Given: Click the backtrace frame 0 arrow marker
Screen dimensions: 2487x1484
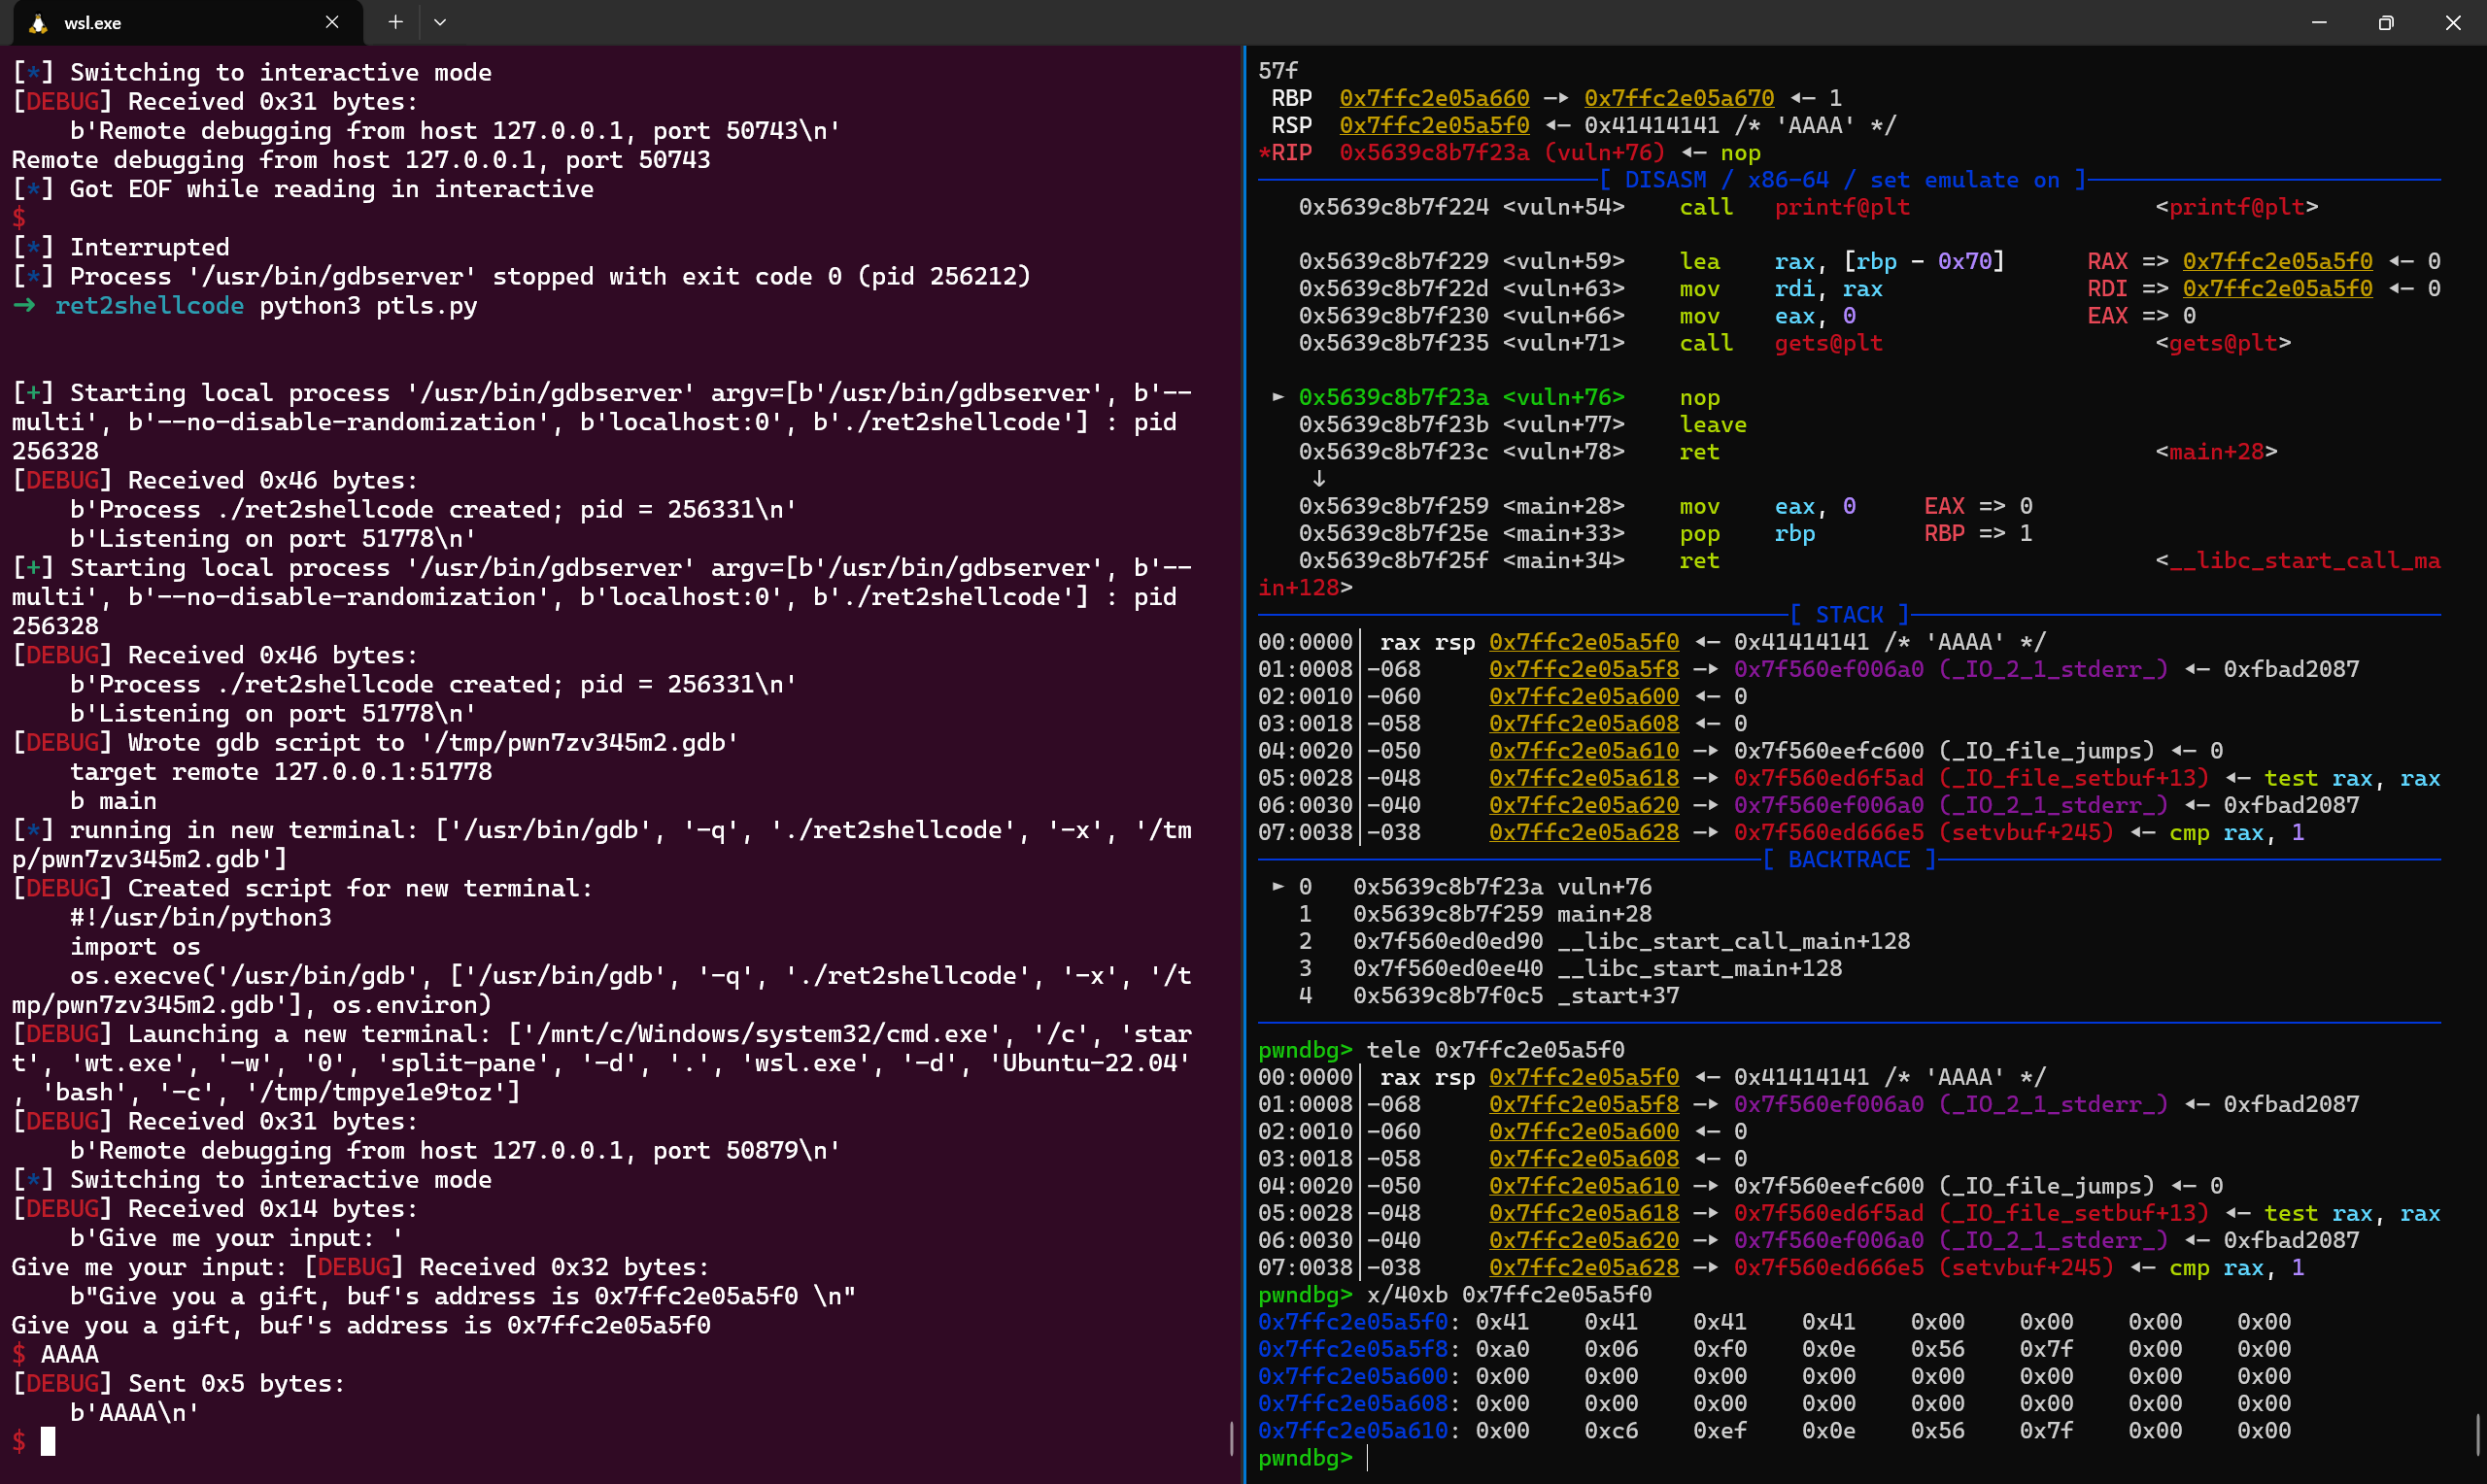Looking at the screenshot, I should click(x=1278, y=887).
